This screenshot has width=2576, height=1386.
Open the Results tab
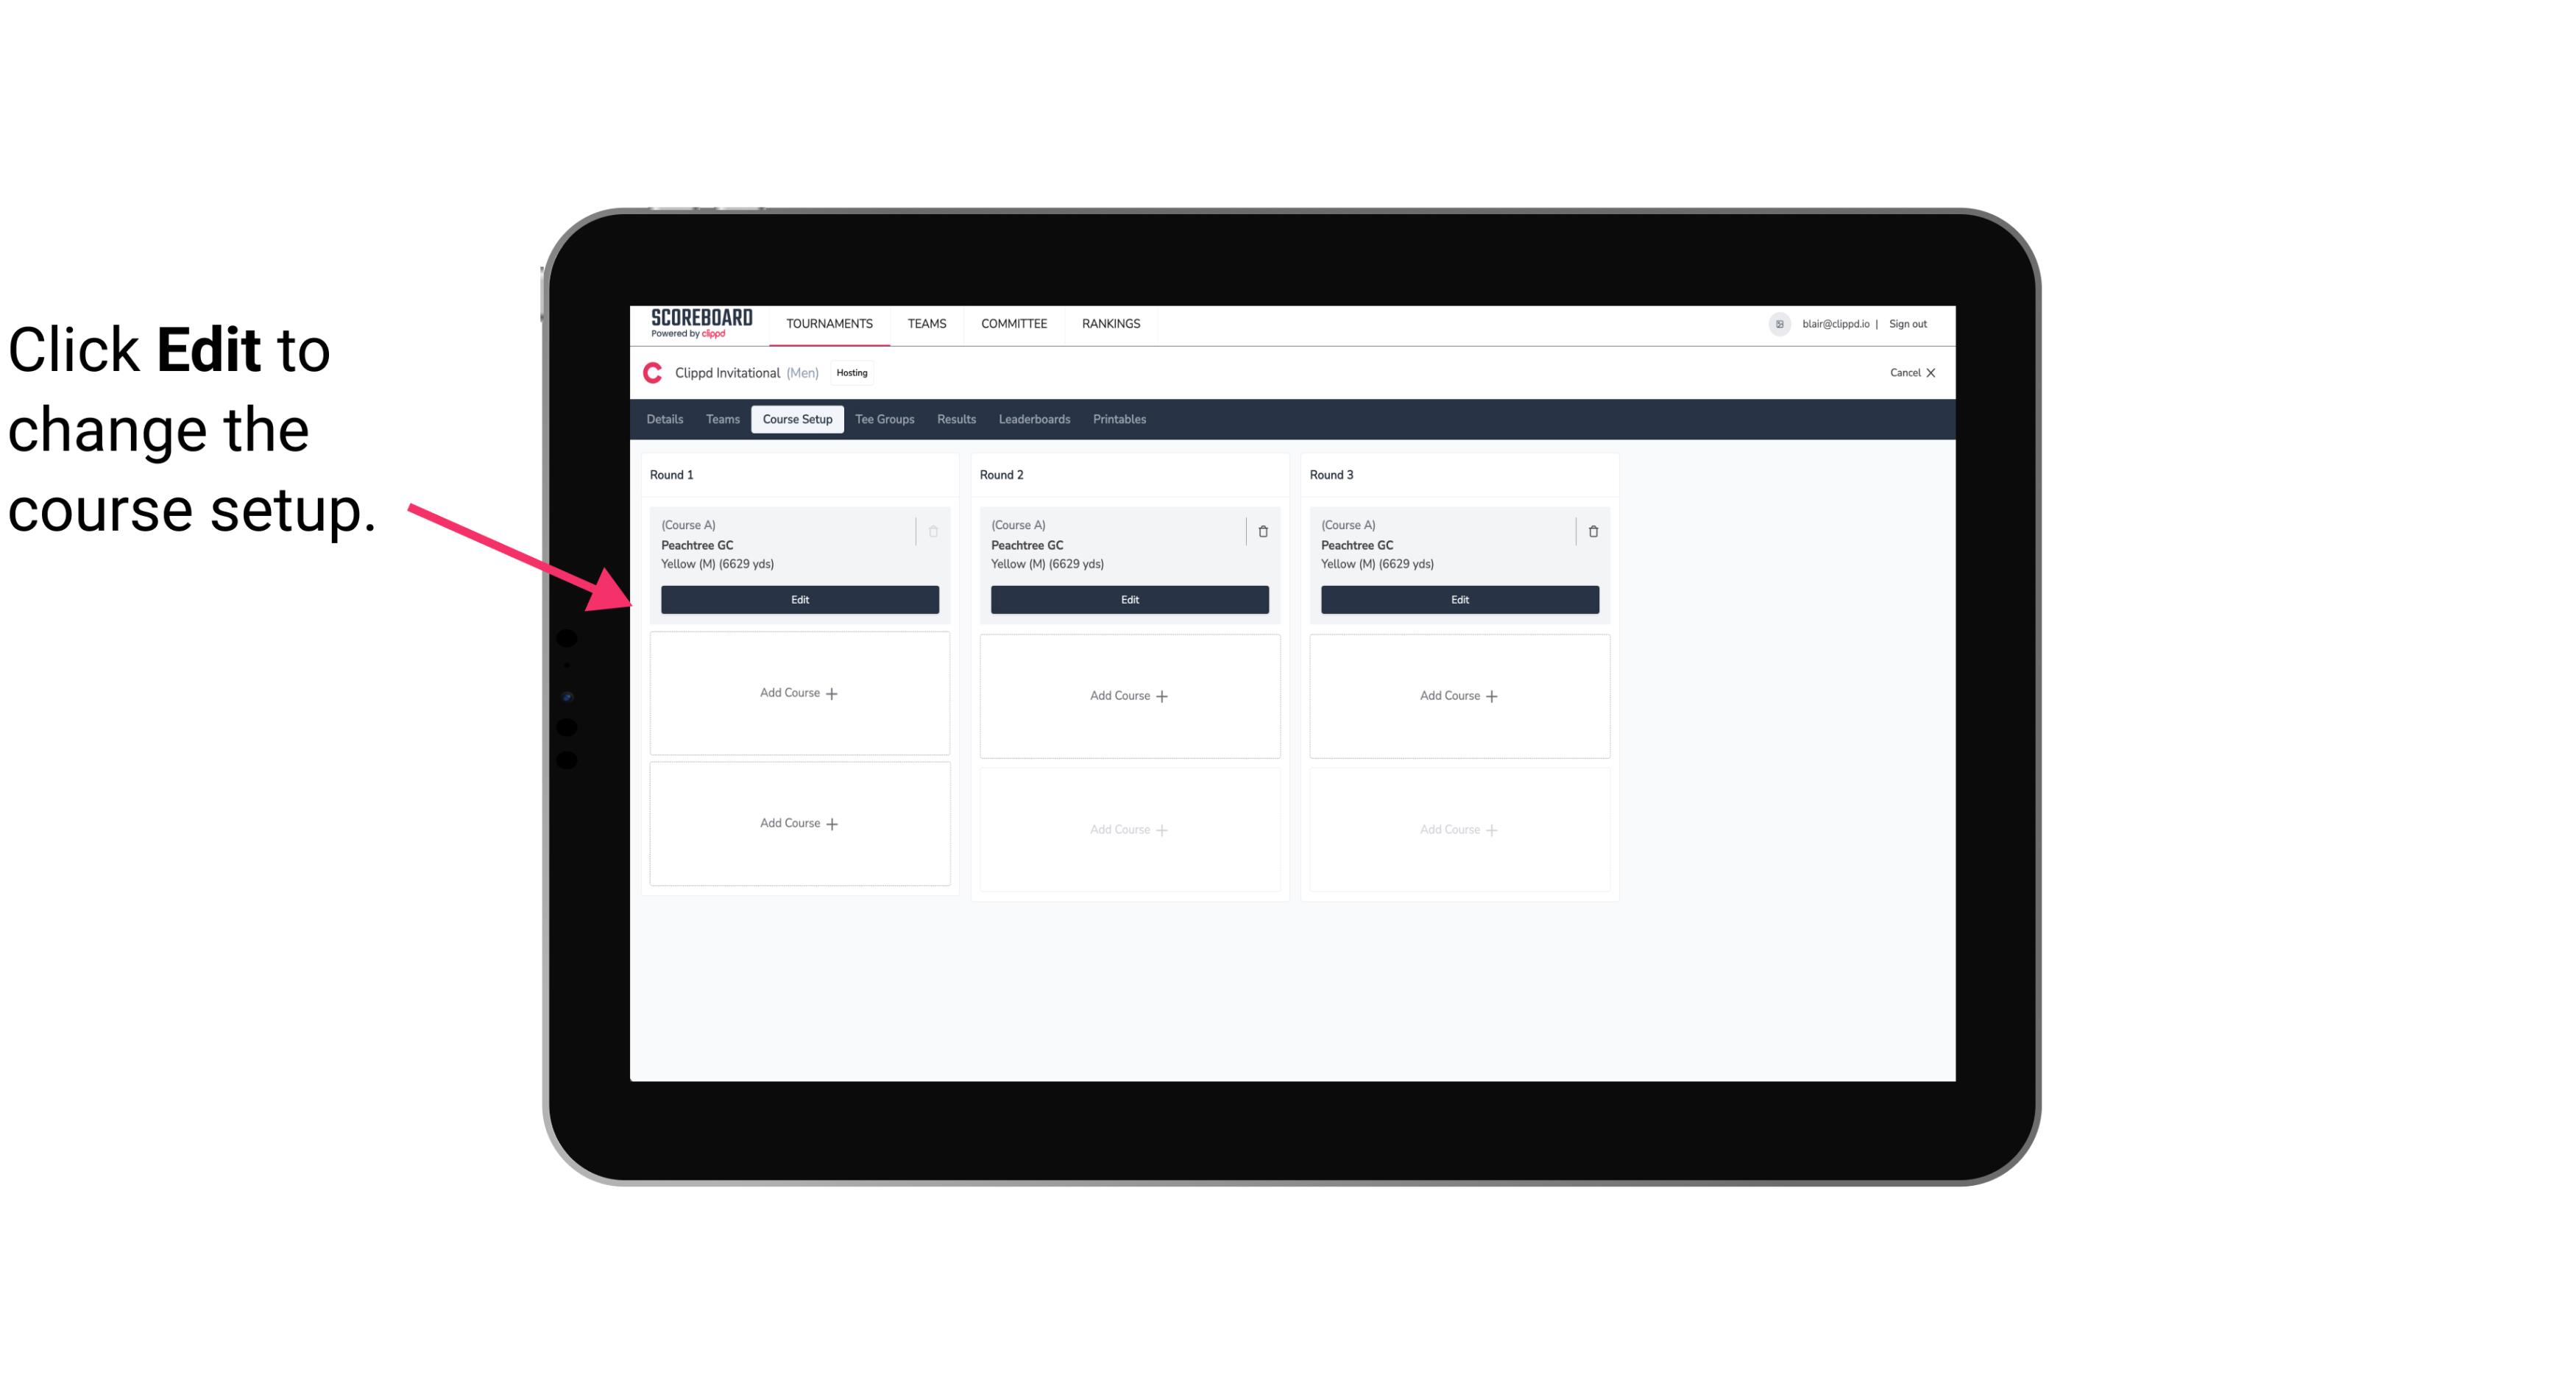(957, 418)
